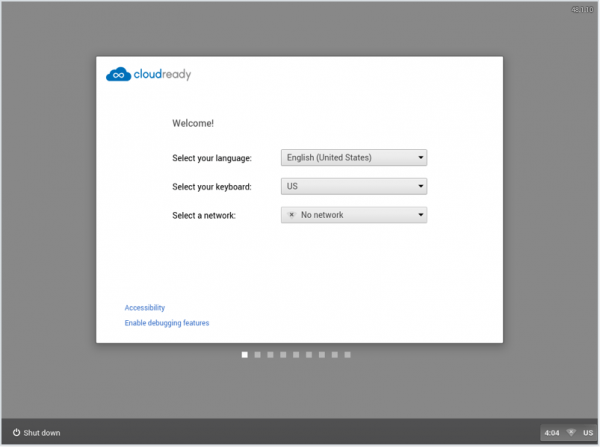Viewport: 600px width, 447px height.
Task: Click the Welcome! heading text
Action: pyautogui.click(x=193, y=123)
